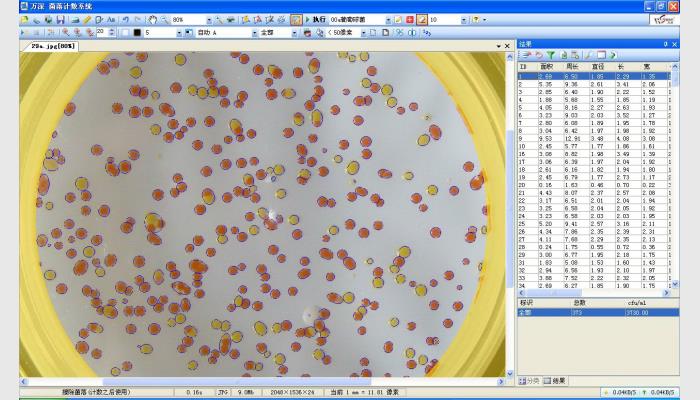Click the black color swatch
The height and width of the screenshot is (400, 700).
click(x=138, y=32)
